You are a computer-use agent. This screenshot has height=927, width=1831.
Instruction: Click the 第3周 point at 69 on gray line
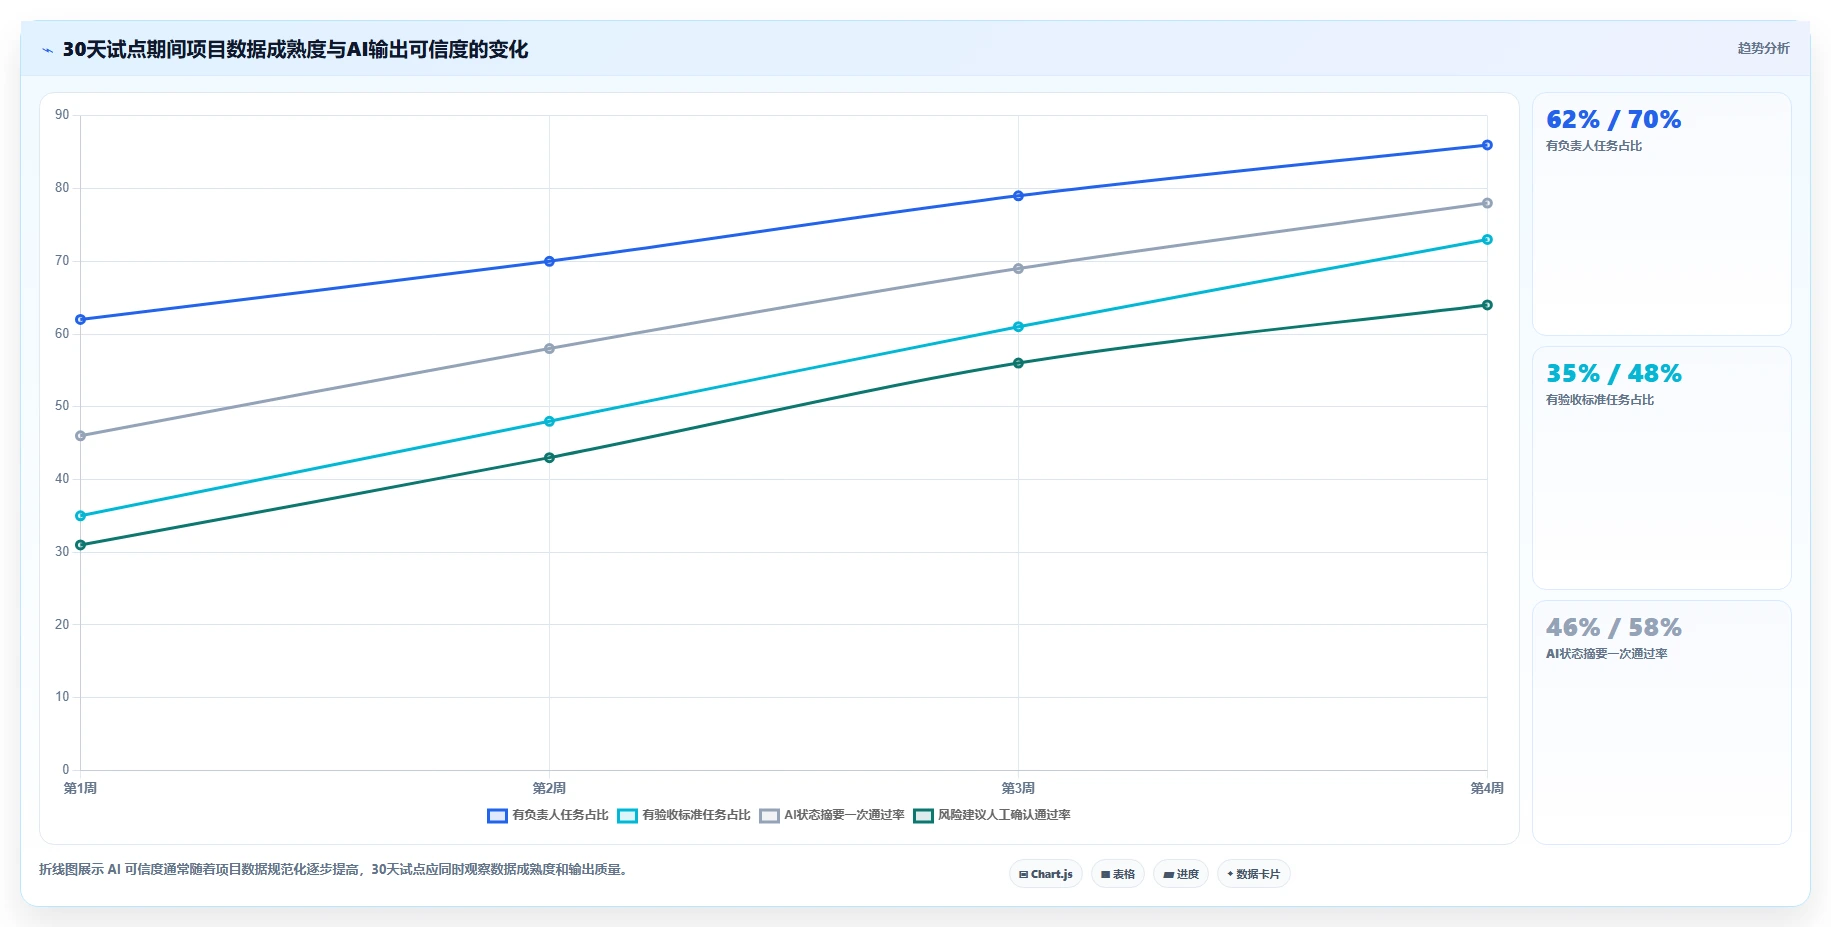pos(1018,269)
